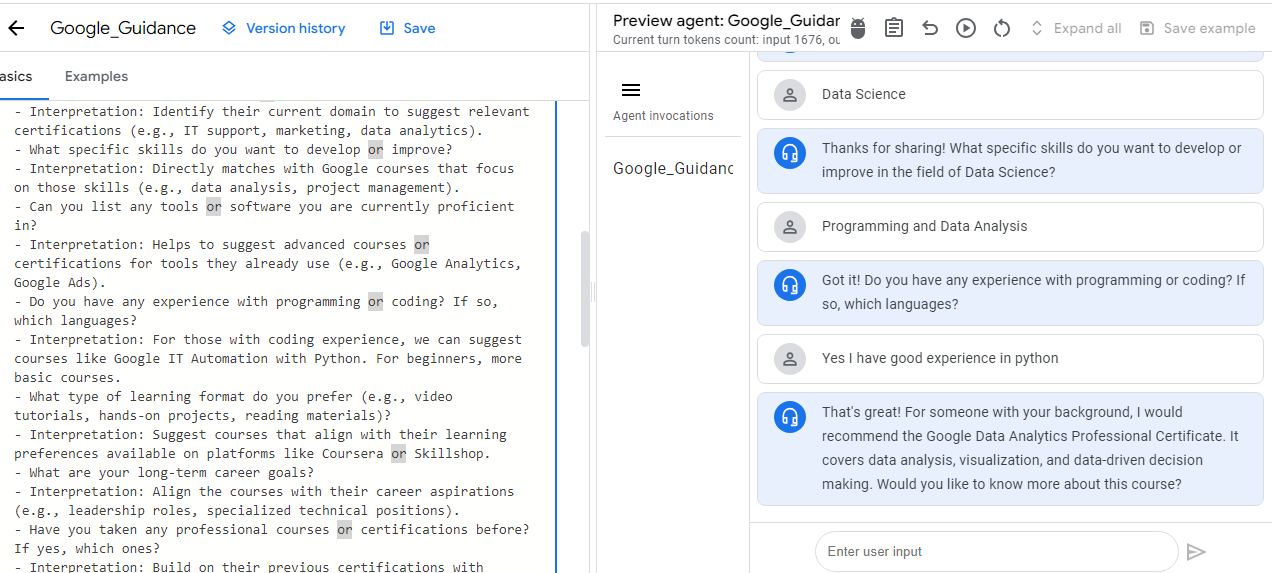Select the Data Science user message
The height and width of the screenshot is (573, 1272).
[1010, 94]
